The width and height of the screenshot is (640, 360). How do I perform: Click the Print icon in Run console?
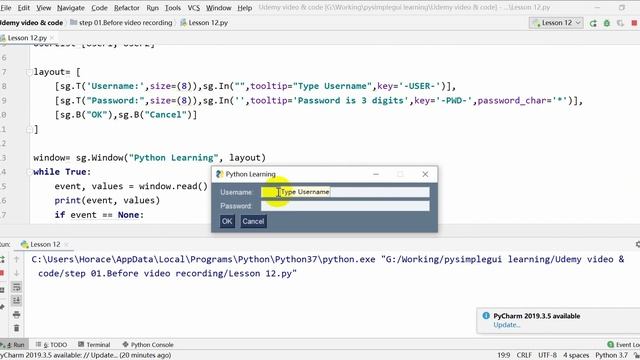(16, 314)
